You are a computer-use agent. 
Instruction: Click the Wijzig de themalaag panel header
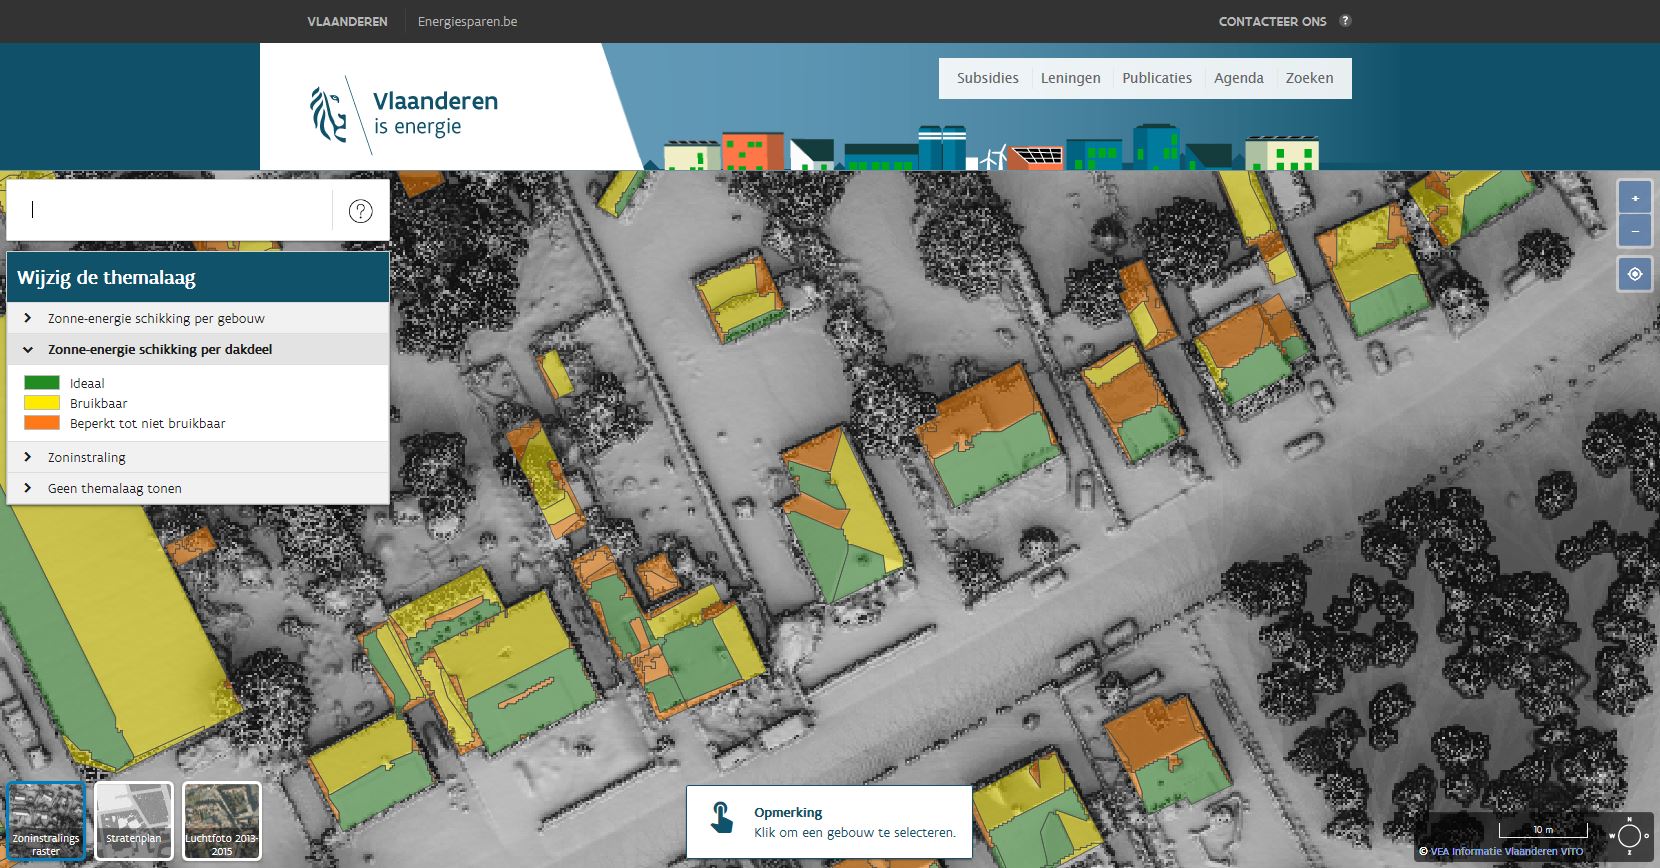point(198,277)
